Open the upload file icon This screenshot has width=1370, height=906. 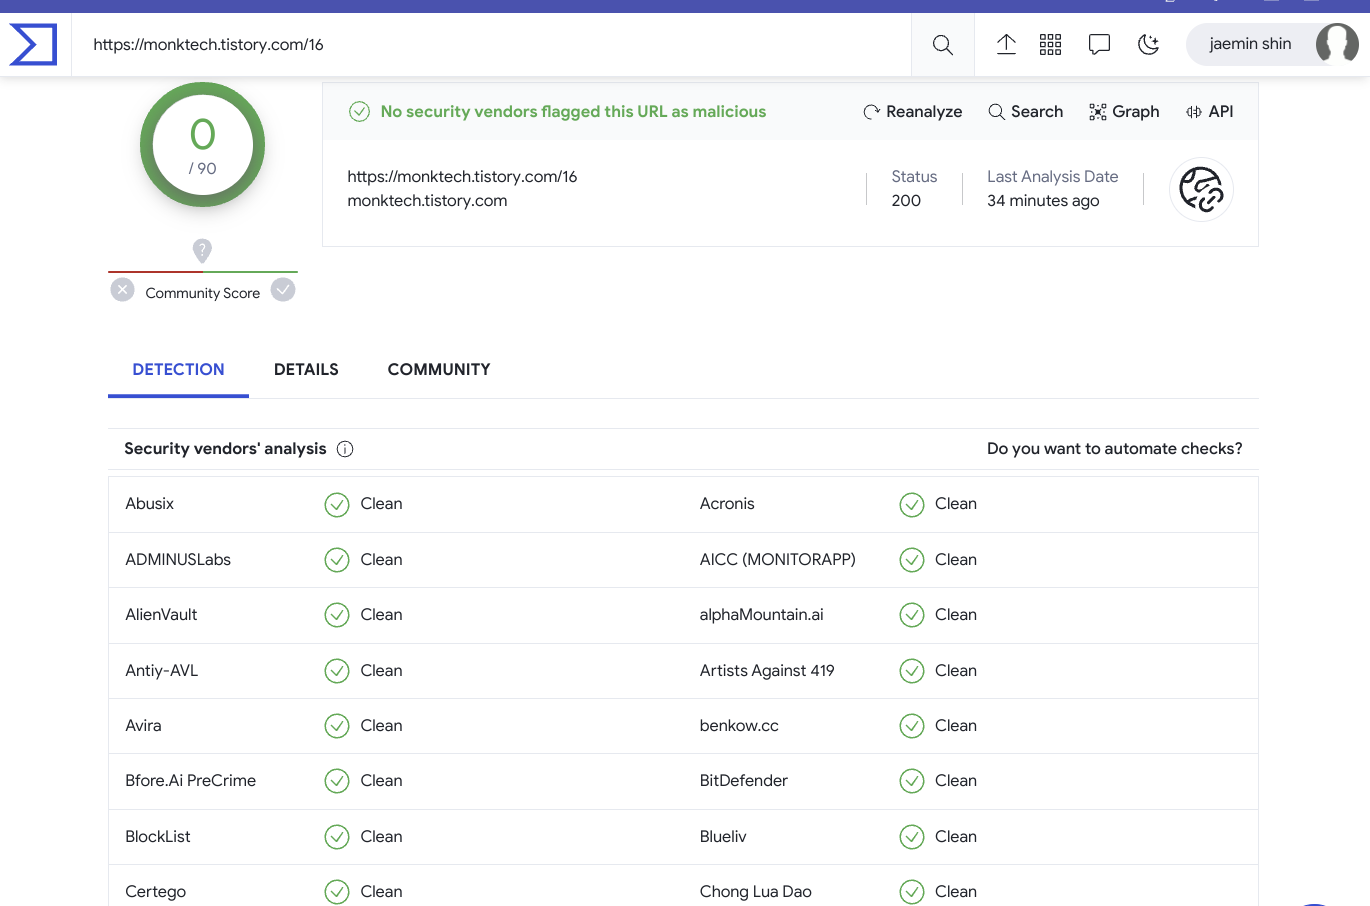click(x=1006, y=44)
